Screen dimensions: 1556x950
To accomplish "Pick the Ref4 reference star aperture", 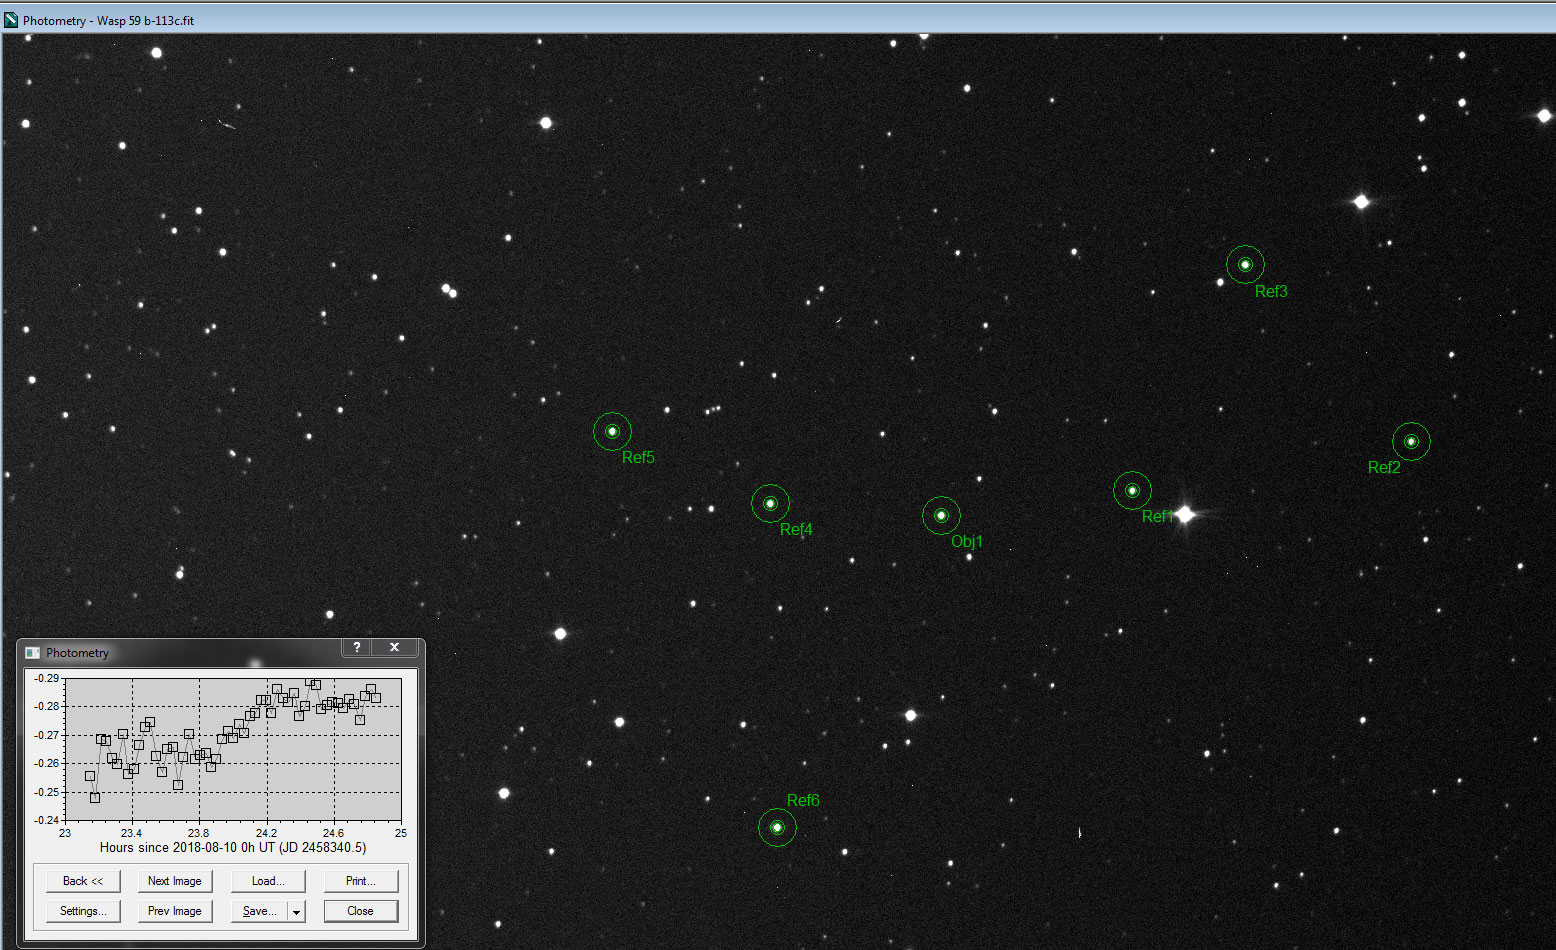I will (770, 504).
